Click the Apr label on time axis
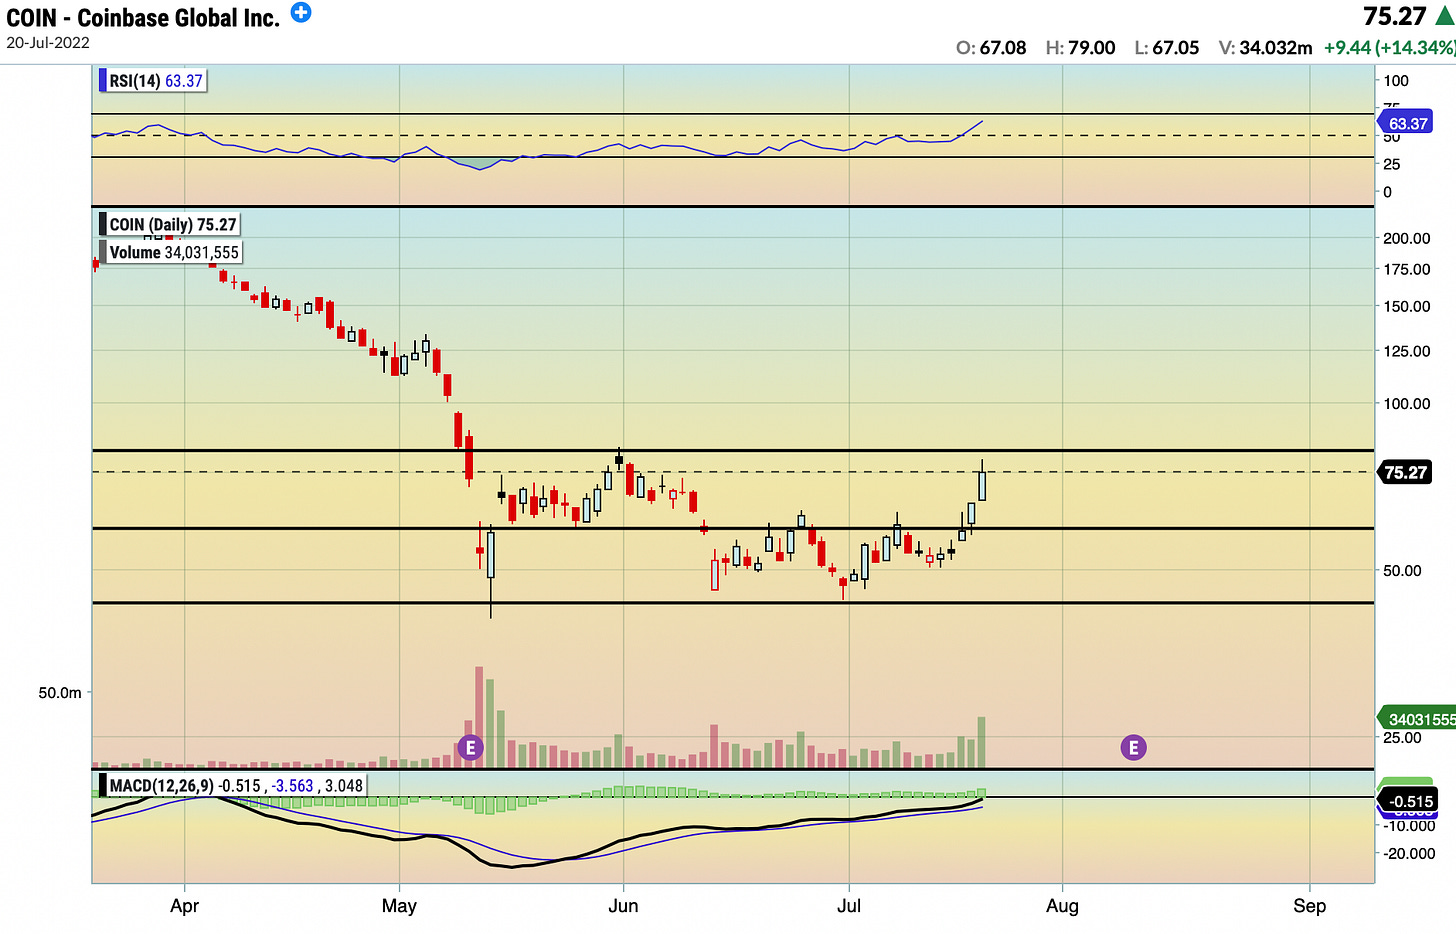Screen dimensions: 1456x934 click(x=185, y=906)
